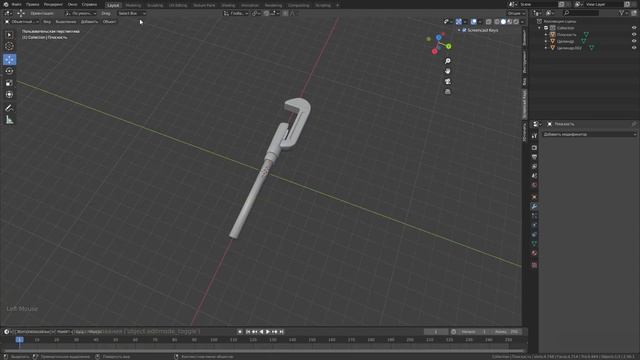Open shading options dropdown arrow
This screenshot has width=640, height=360.
pos(522,22)
